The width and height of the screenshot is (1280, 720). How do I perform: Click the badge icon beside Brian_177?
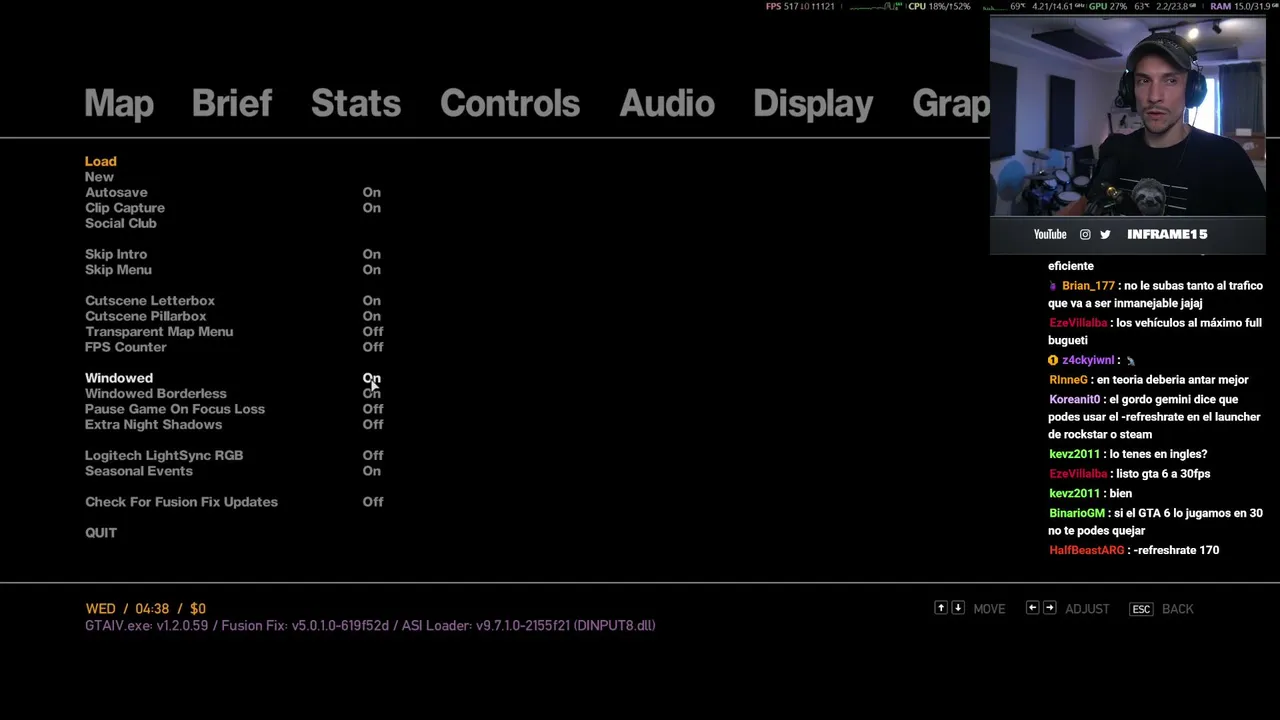1052,286
